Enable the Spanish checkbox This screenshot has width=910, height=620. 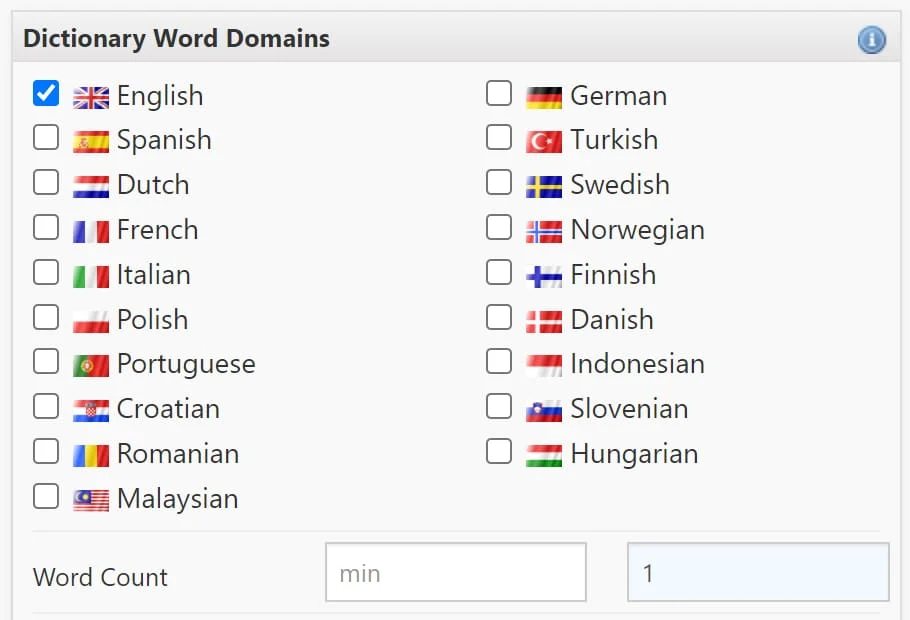point(46,138)
